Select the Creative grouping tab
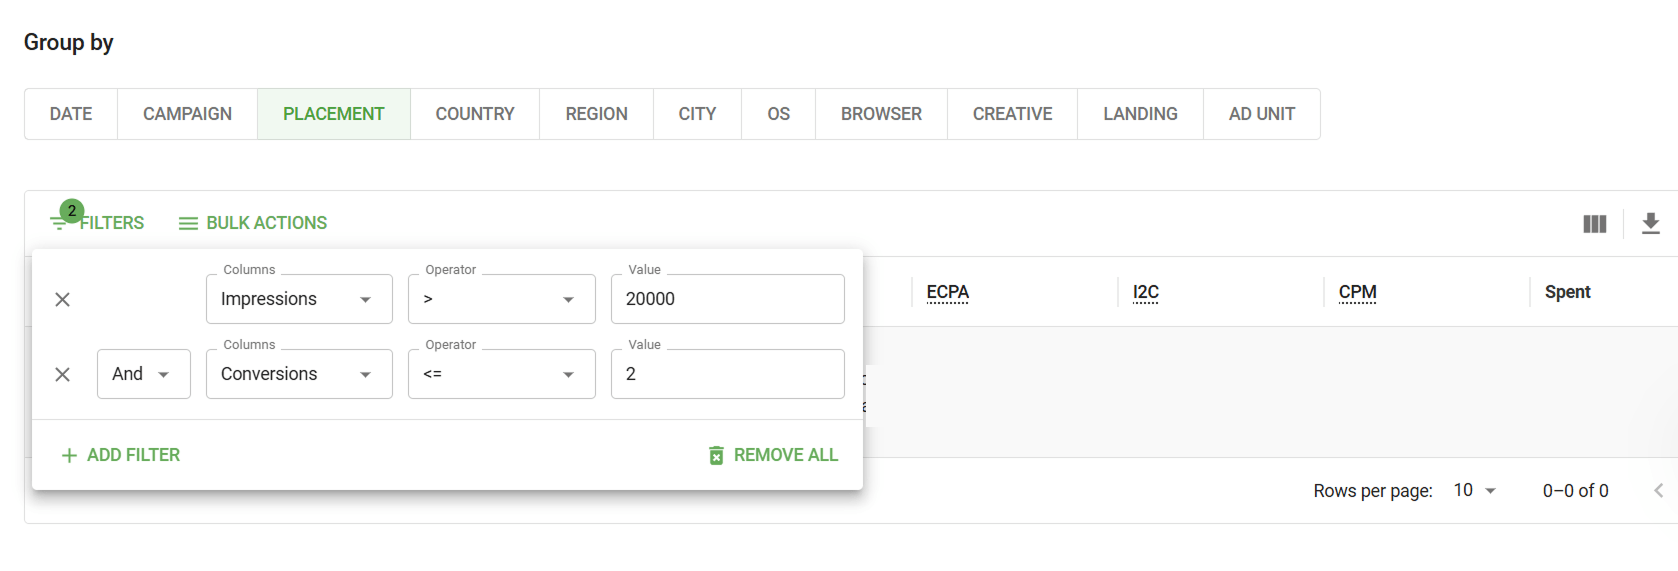This screenshot has width=1678, height=571. (x=1012, y=114)
